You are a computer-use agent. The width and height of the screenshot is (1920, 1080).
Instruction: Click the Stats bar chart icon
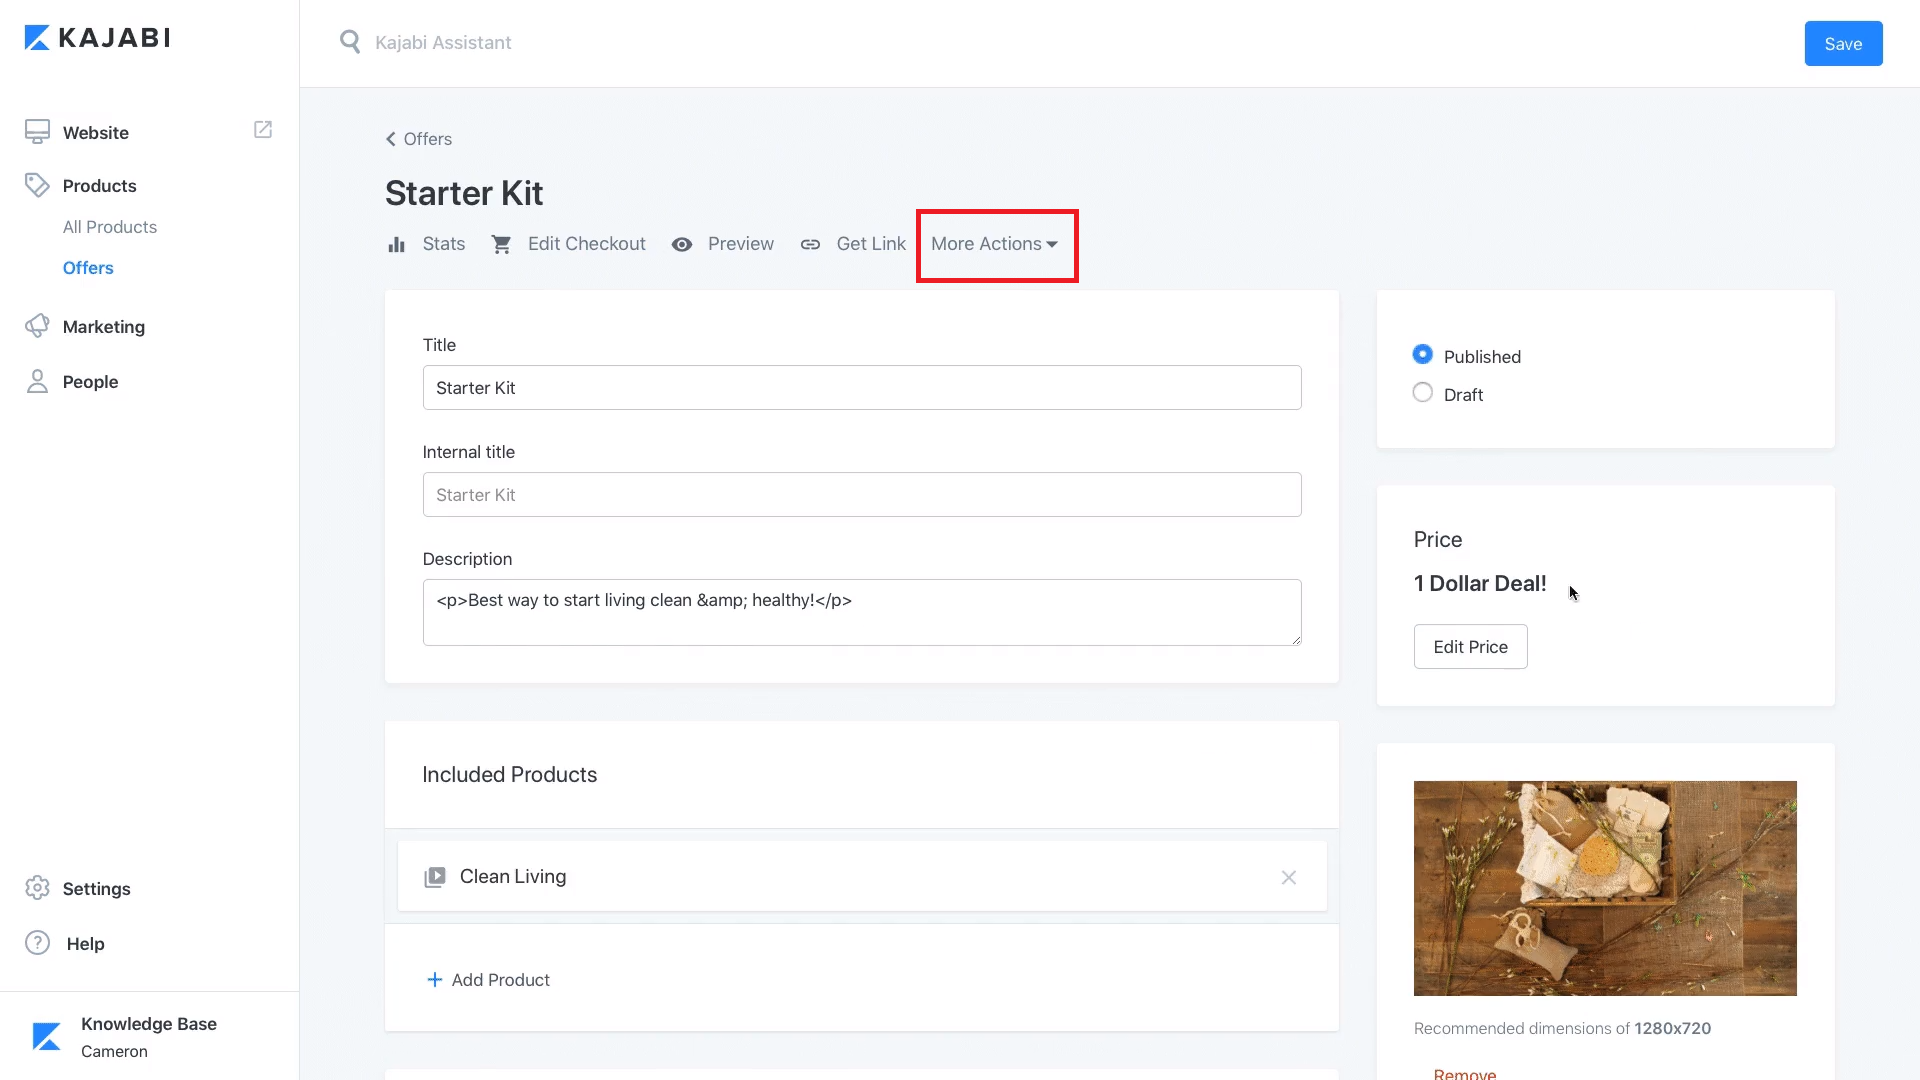(397, 244)
